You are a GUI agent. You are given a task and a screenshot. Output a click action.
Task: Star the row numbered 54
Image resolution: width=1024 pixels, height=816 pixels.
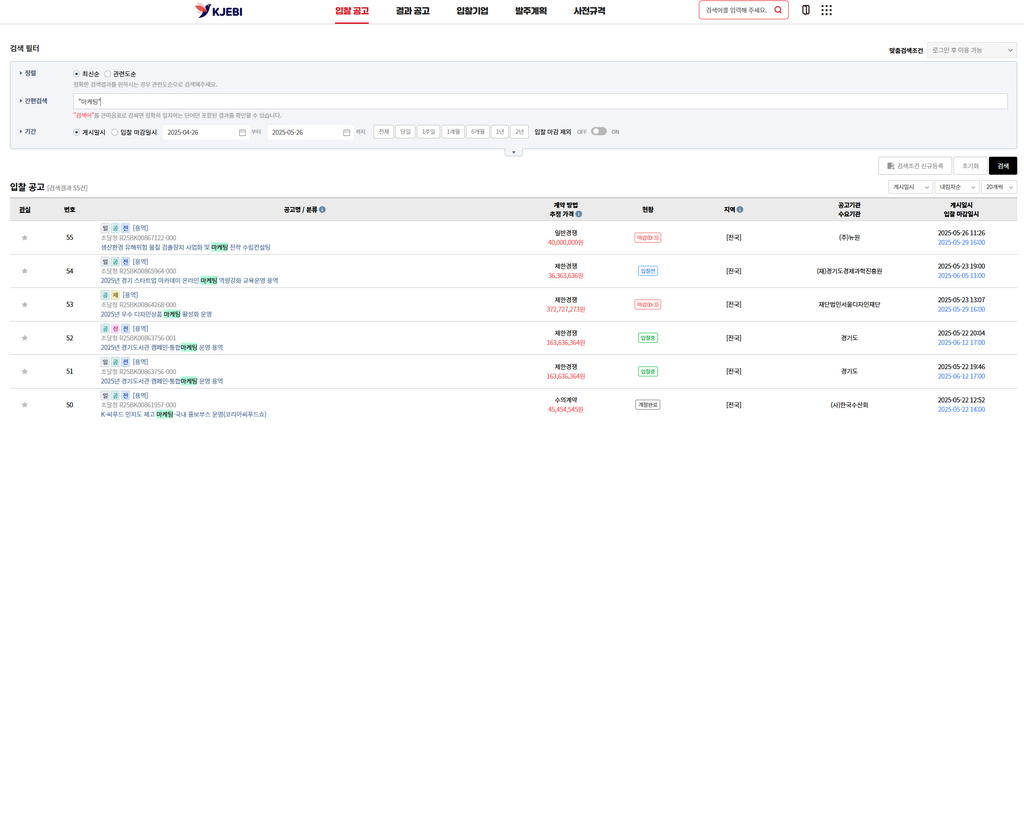pos(25,271)
